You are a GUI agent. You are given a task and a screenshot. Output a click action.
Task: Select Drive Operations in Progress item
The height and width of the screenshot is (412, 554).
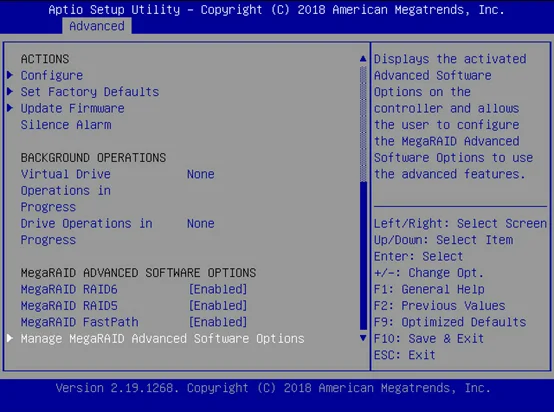(x=87, y=231)
